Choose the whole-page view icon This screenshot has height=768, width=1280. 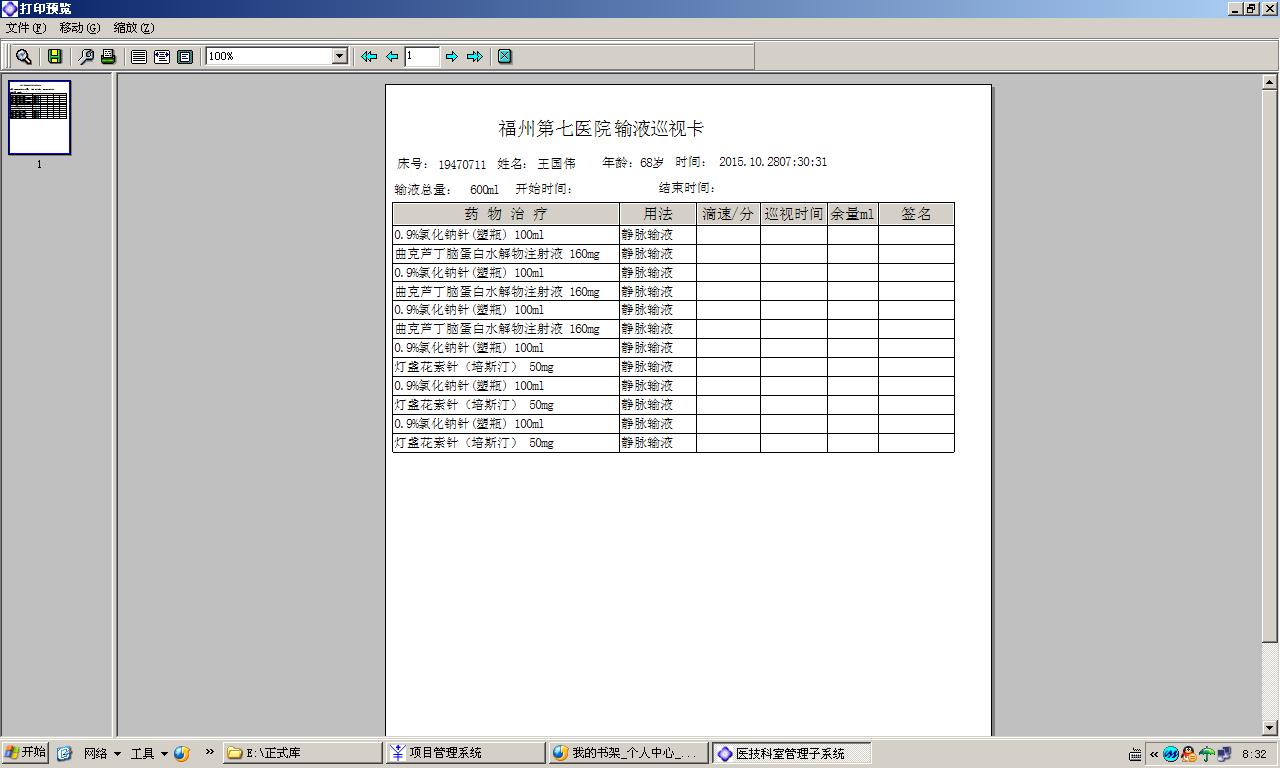(185, 57)
